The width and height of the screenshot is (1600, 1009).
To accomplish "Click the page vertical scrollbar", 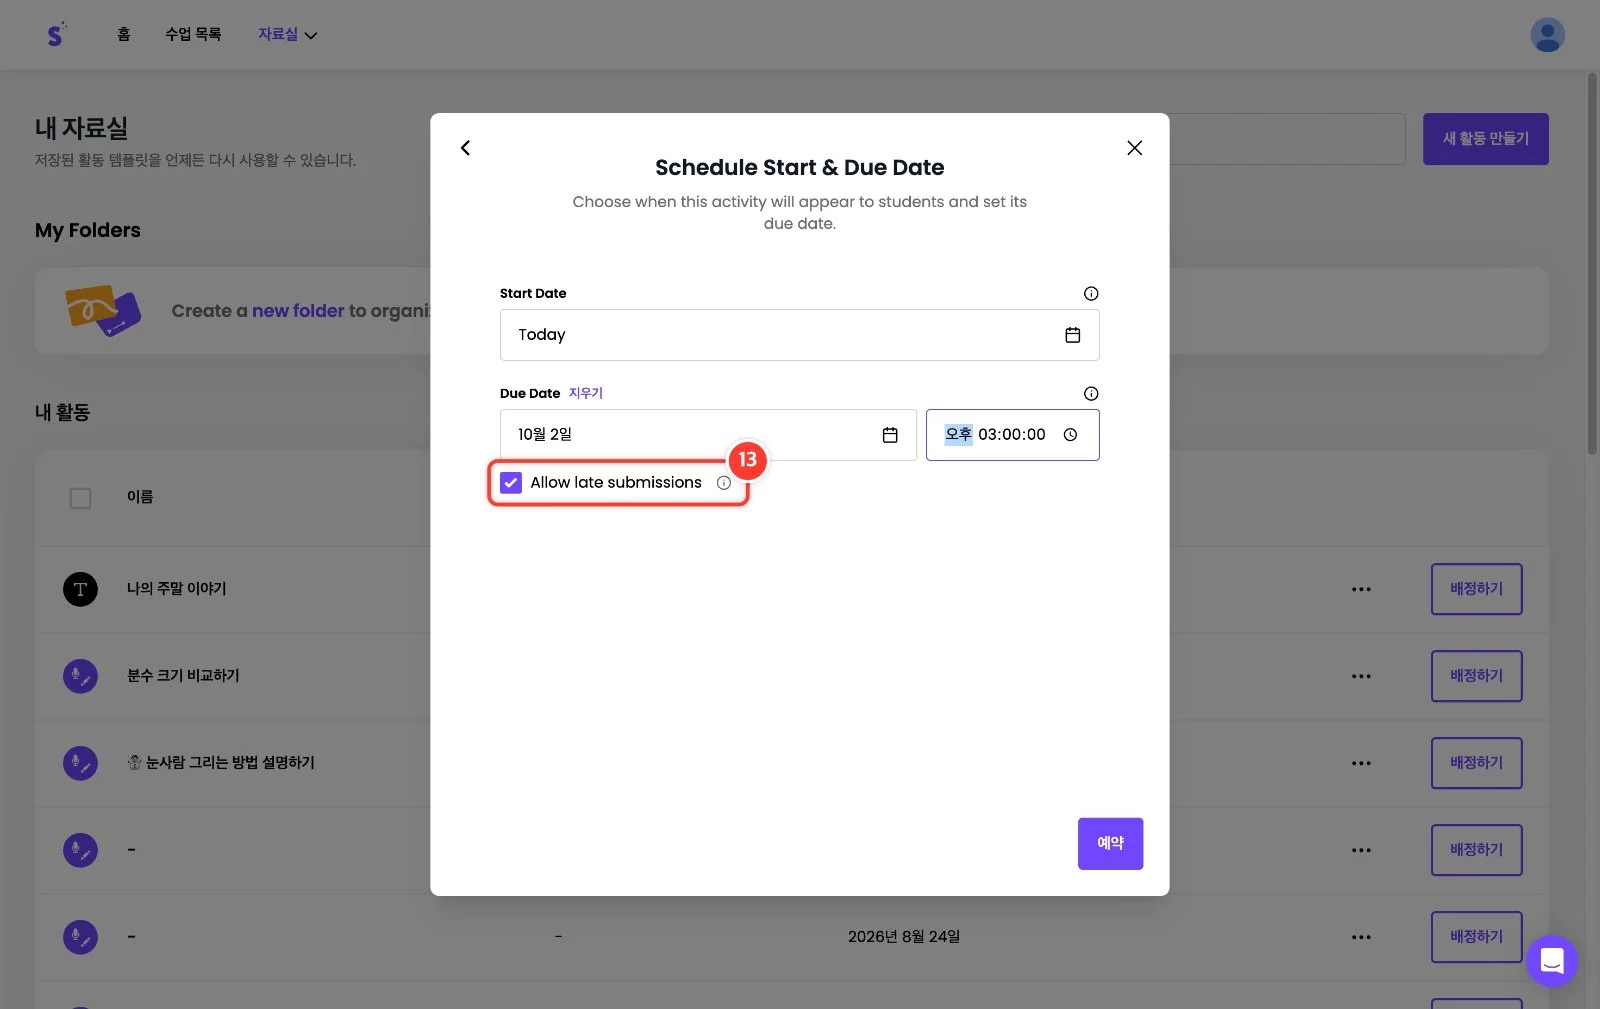I will 1592,264.
